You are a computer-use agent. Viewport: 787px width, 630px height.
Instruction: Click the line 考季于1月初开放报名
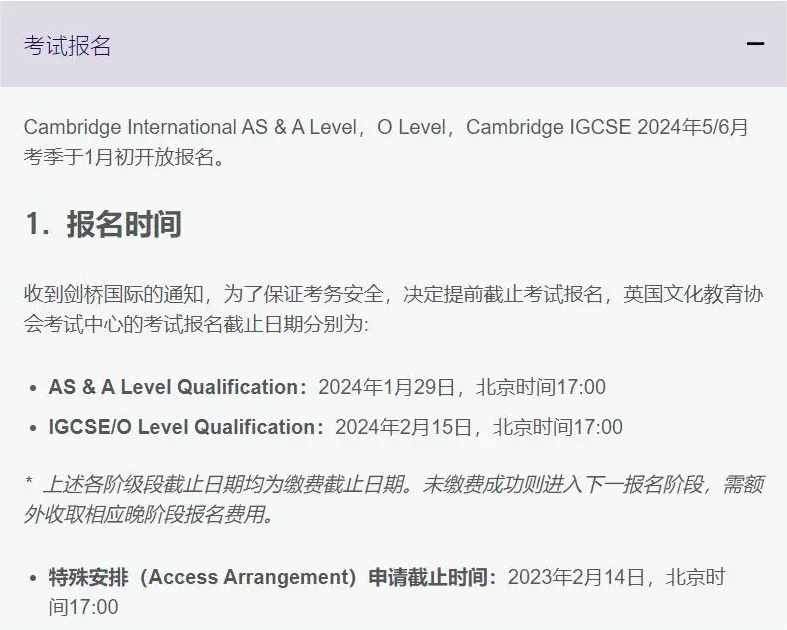[x=123, y=157]
